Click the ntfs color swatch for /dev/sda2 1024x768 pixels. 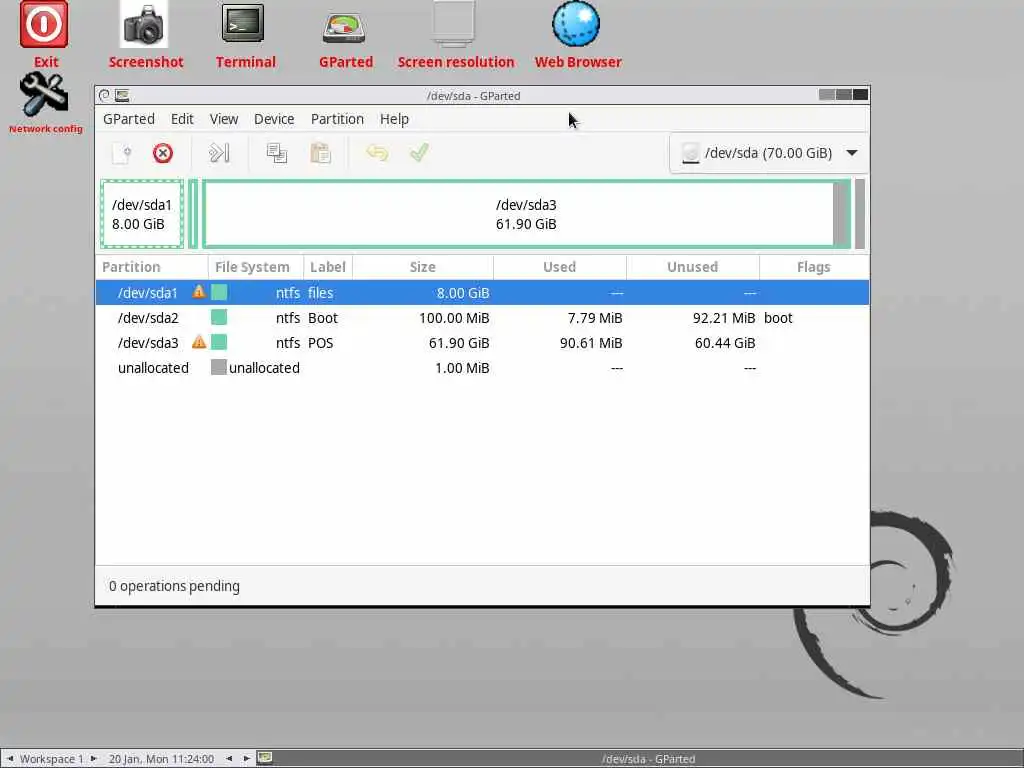click(219, 317)
